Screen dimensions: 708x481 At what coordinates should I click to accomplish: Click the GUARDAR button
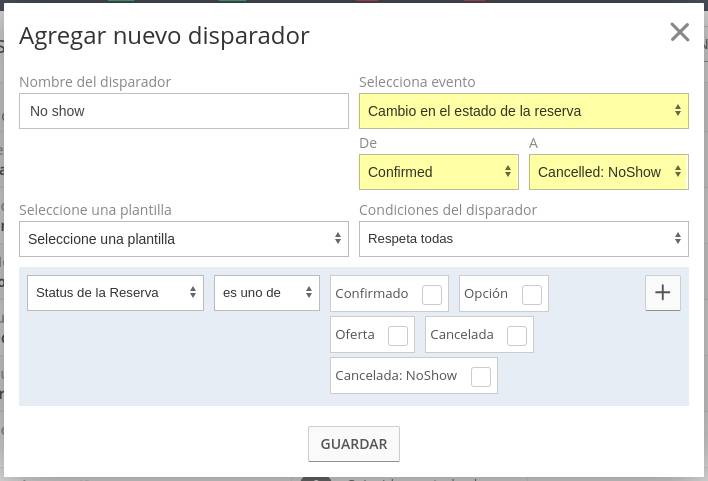pos(354,444)
